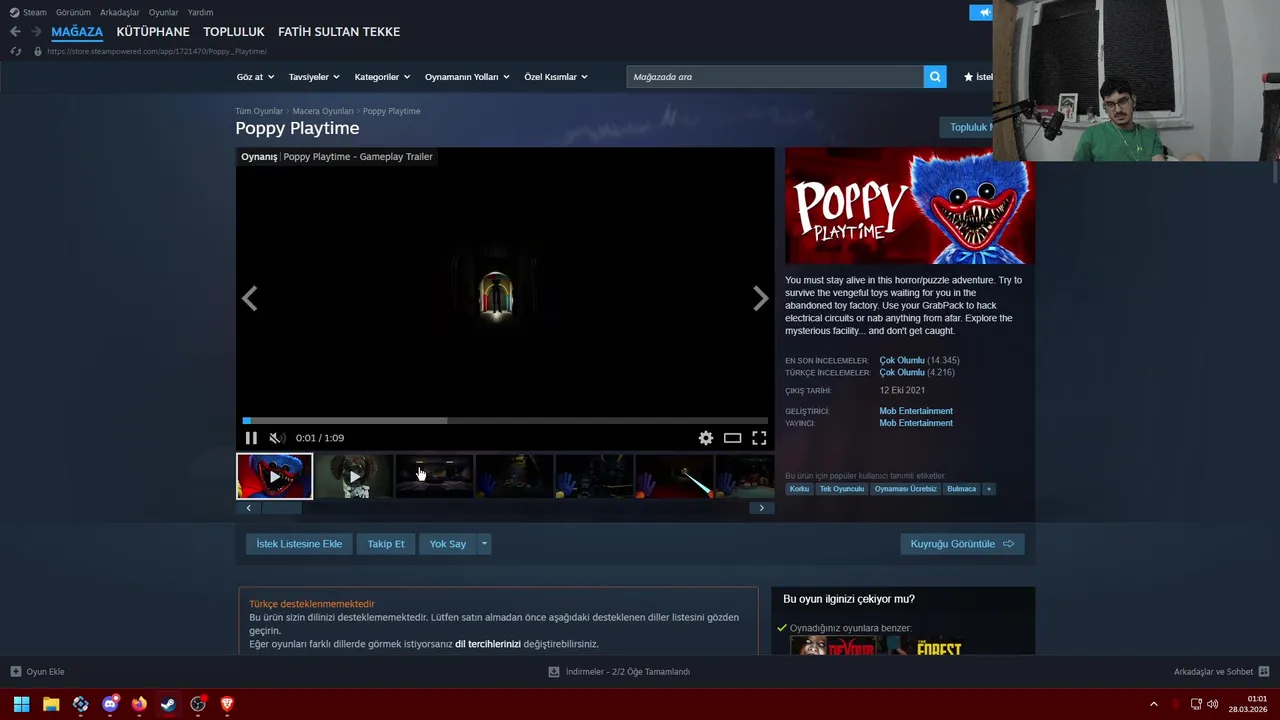This screenshot has height=720, width=1280.
Task: Click thumbnail strip right scroll arrow
Action: coord(761,508)
